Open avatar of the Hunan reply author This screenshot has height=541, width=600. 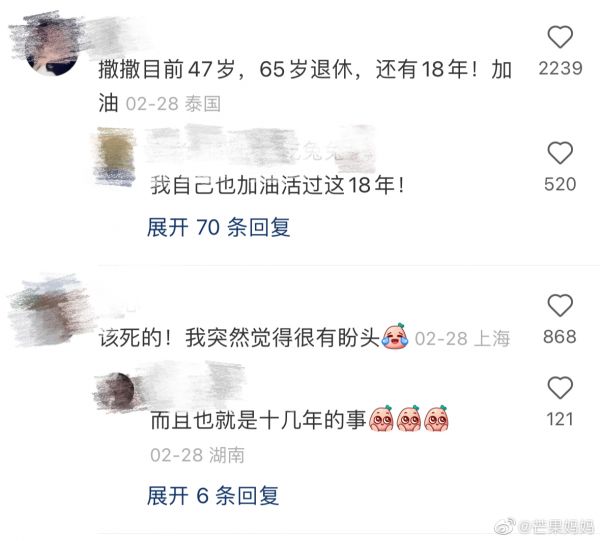(x=118, y=392)
